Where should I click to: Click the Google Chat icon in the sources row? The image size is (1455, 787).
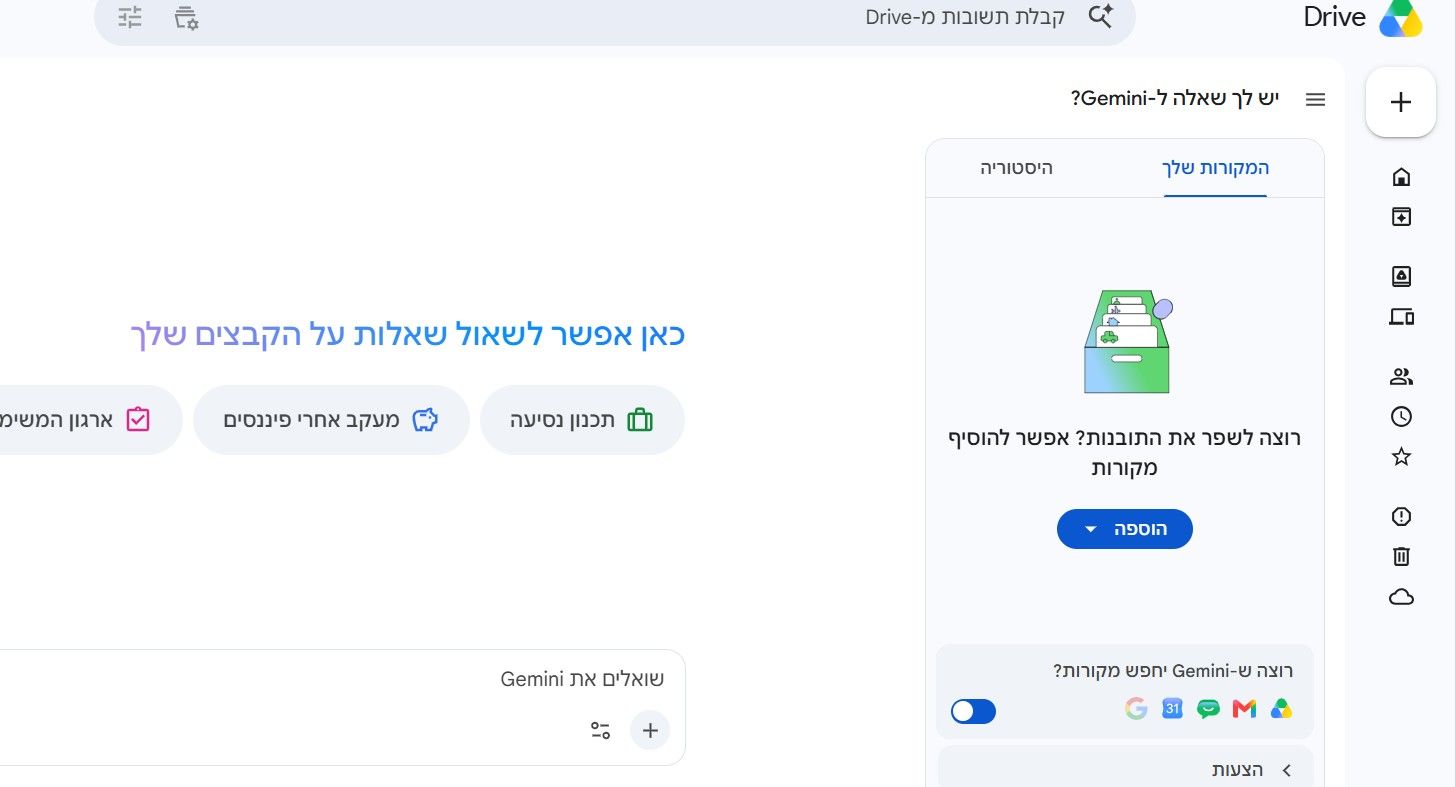coord(1209,709)
